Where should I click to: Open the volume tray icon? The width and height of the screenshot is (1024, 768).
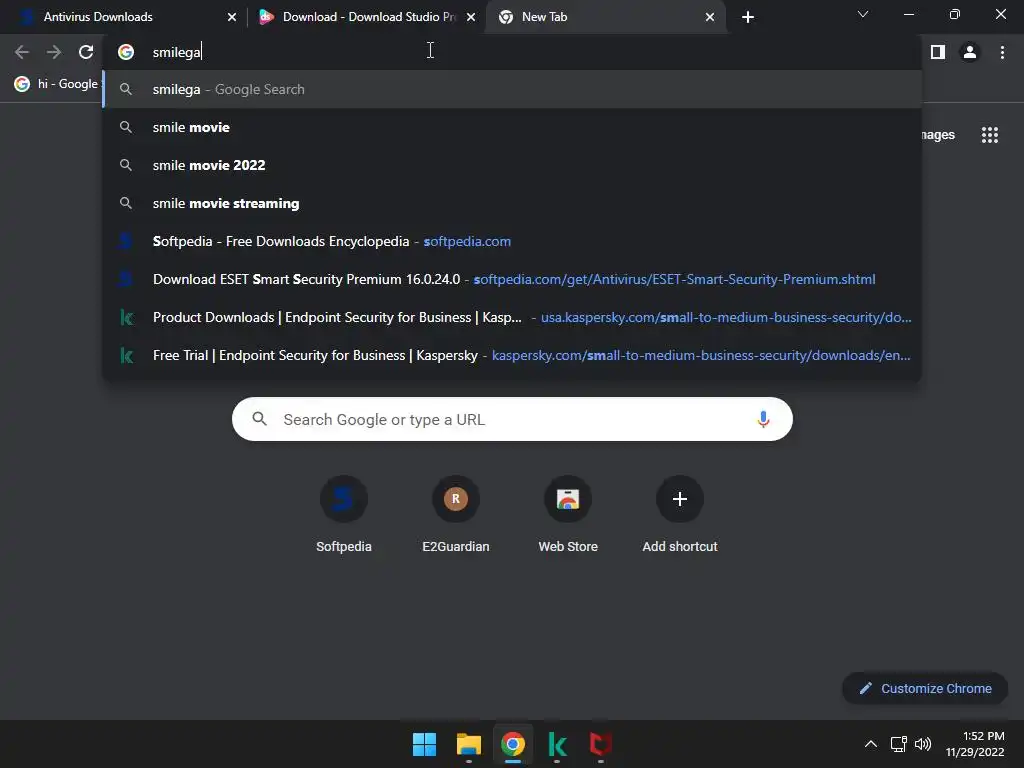click(x=923, y=744)
